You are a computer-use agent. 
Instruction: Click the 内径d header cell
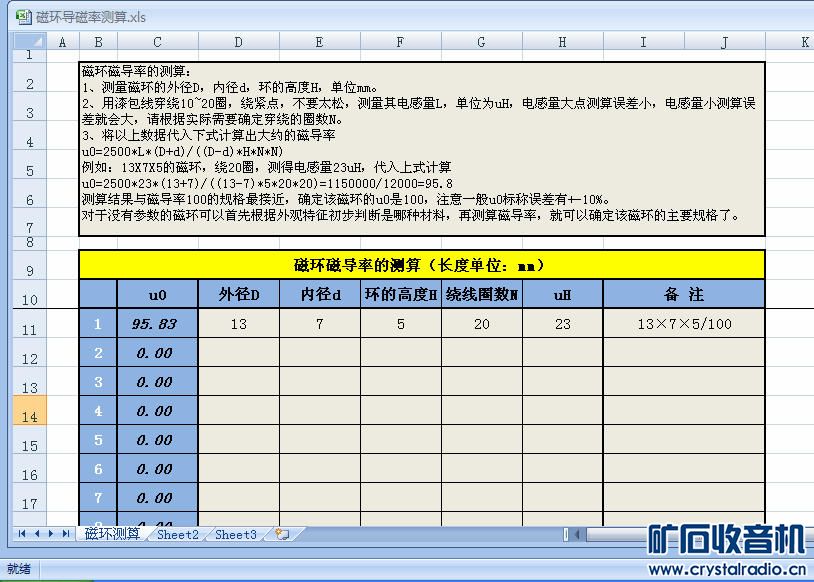point(320,294)
